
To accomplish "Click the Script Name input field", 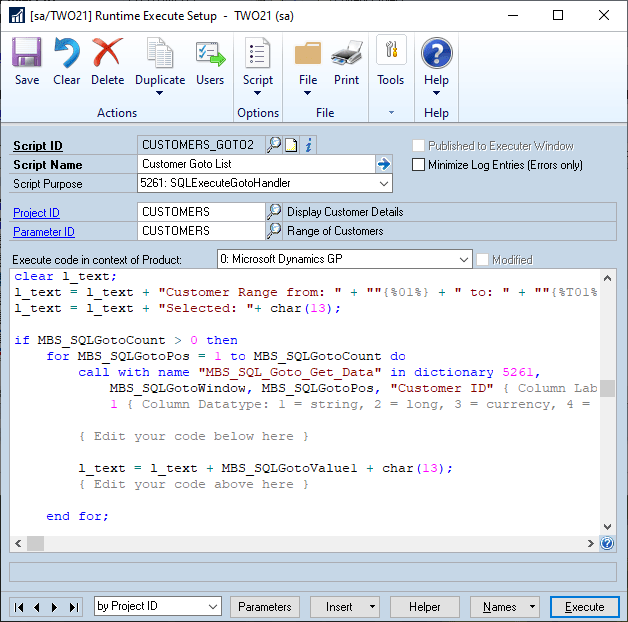I will 256,164.
